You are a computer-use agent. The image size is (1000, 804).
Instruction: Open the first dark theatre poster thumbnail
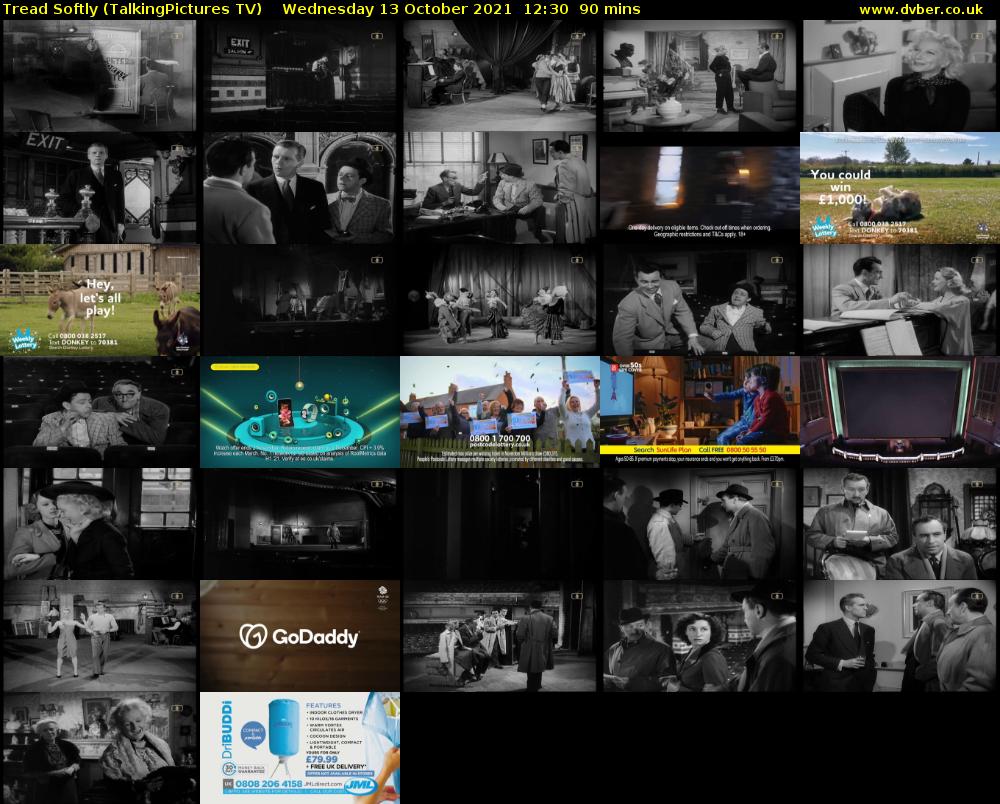[x=100, y=76]
